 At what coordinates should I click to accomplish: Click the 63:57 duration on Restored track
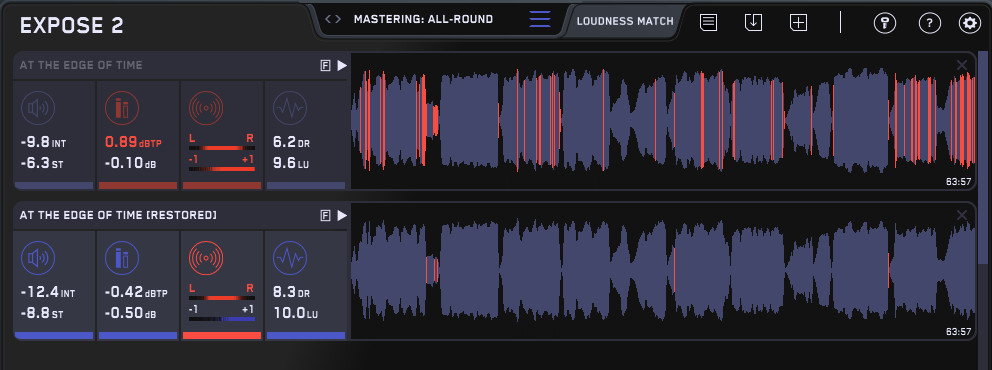coord(958,332)
